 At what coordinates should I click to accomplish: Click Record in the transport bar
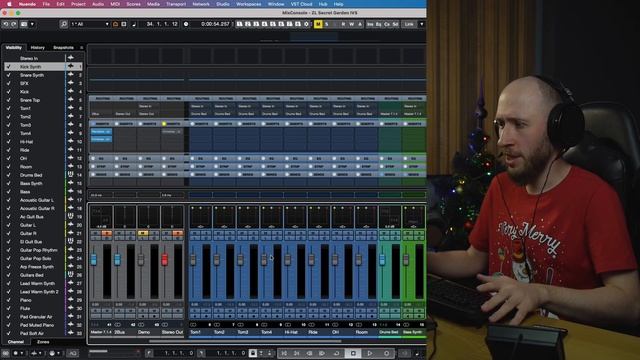(387, 353)
